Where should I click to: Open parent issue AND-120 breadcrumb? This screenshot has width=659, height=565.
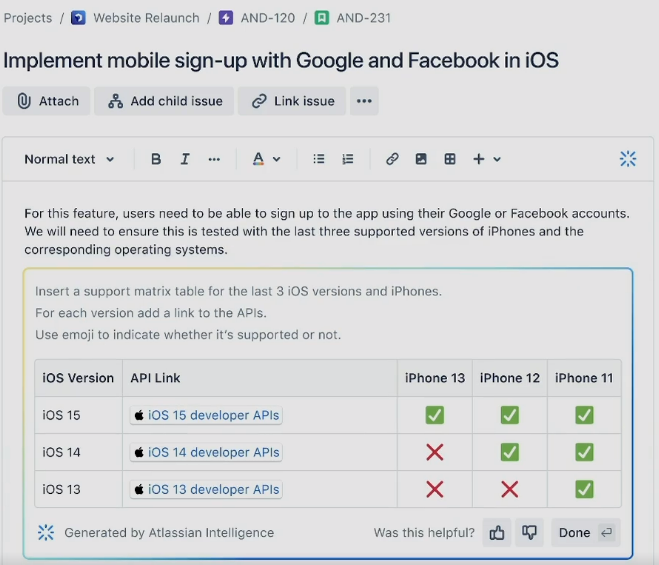coord(268,18)
